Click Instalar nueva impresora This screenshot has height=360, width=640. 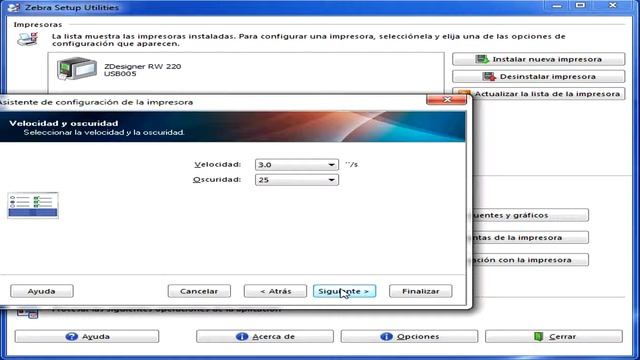(x=538, y=59)
